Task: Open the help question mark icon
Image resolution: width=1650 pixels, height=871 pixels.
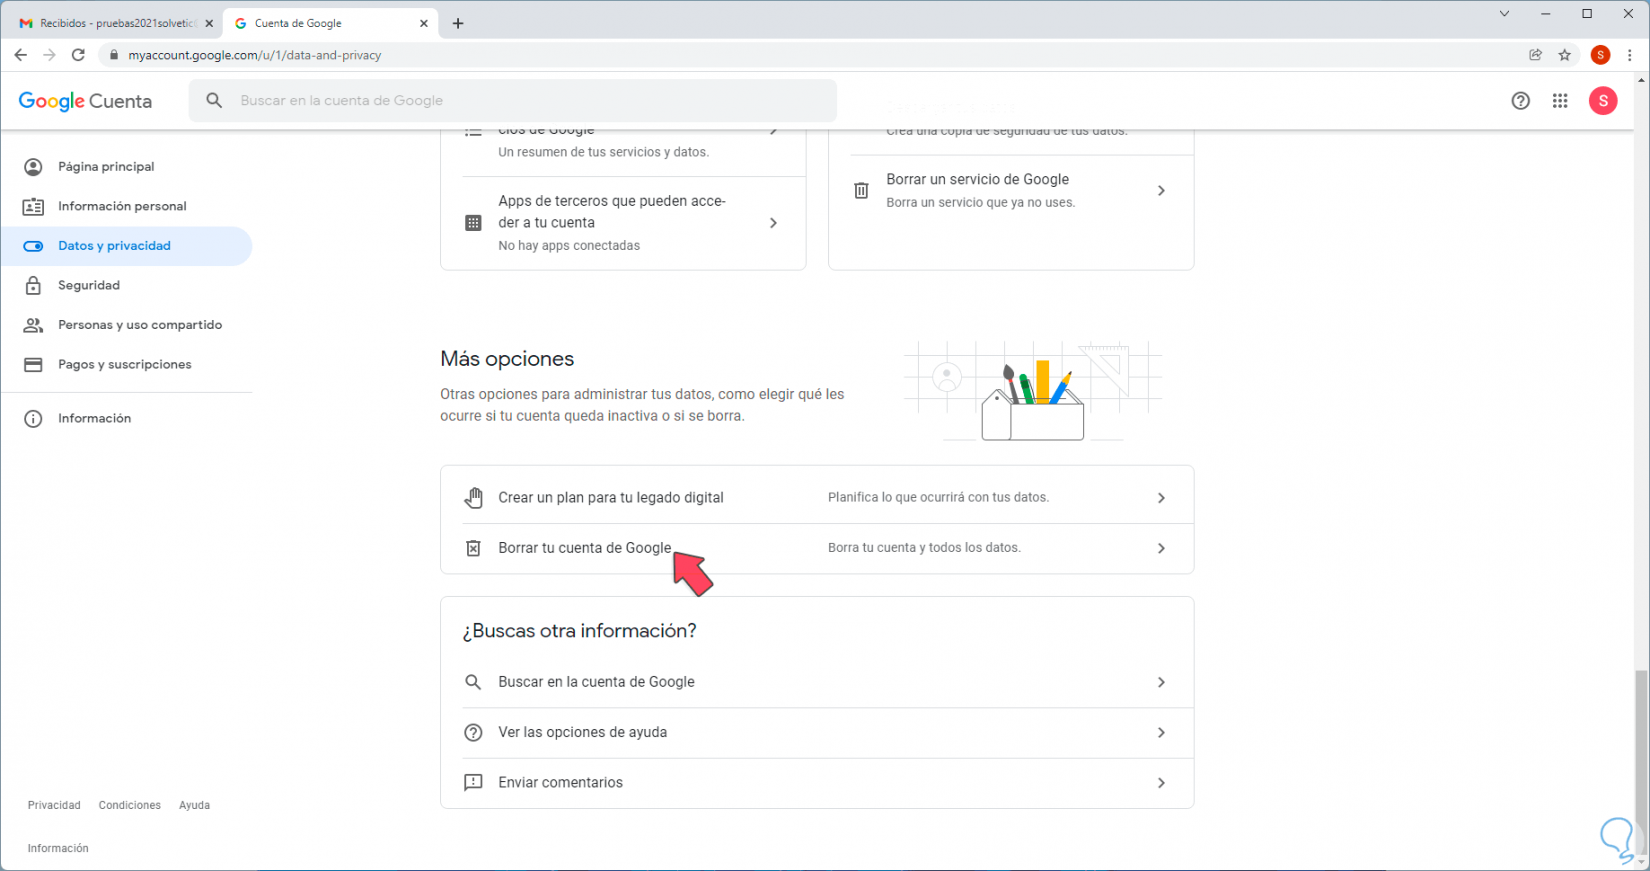Action: tap(1520, 101)
